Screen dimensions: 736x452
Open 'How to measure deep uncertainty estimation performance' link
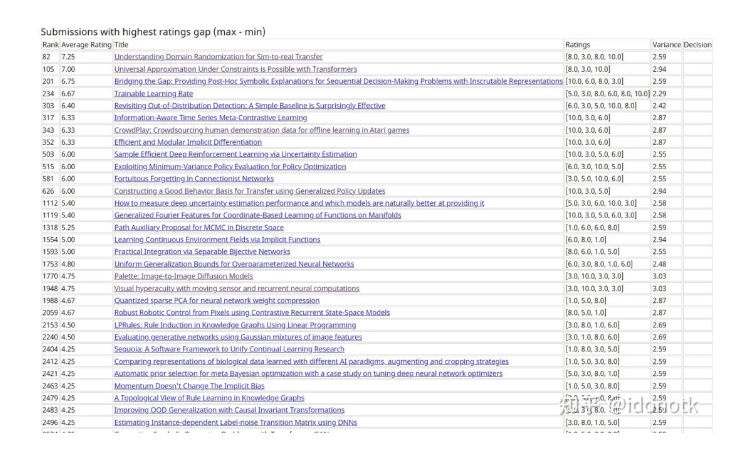299,203
